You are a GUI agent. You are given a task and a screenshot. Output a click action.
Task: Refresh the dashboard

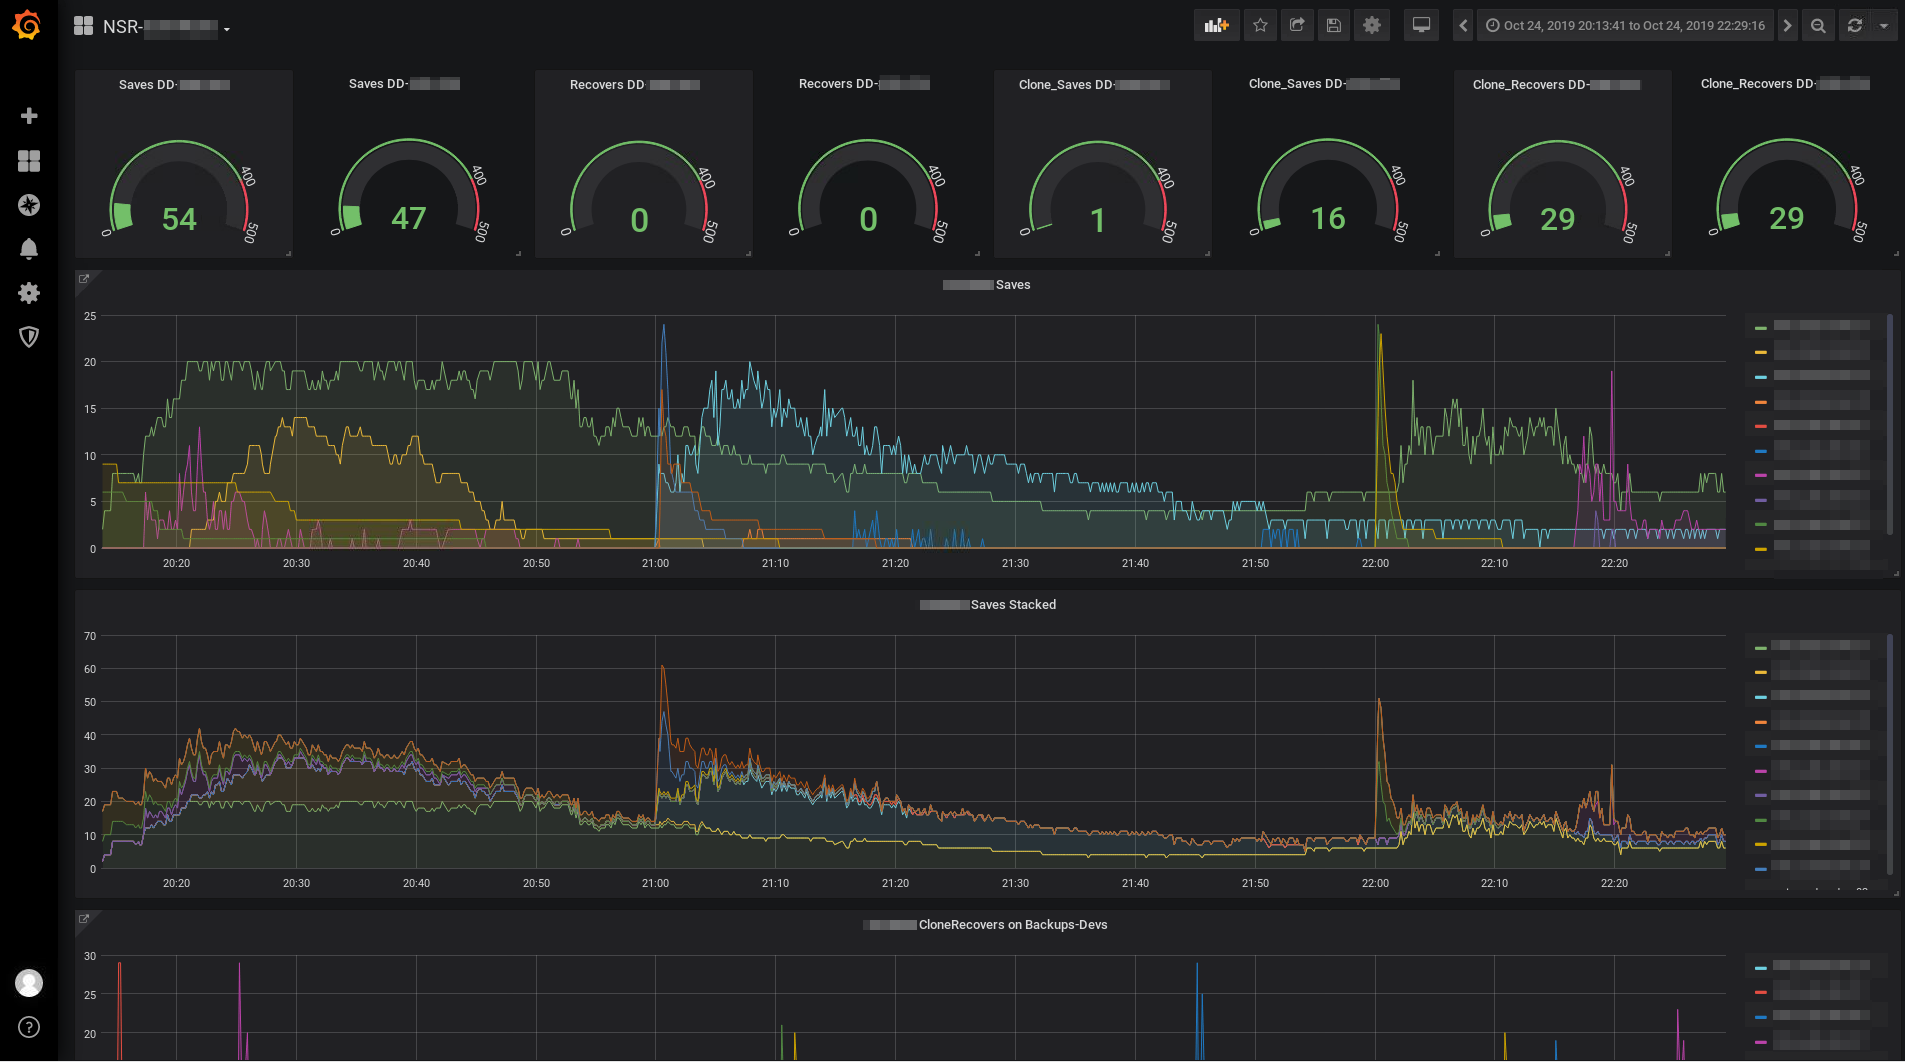[1855, 26]
